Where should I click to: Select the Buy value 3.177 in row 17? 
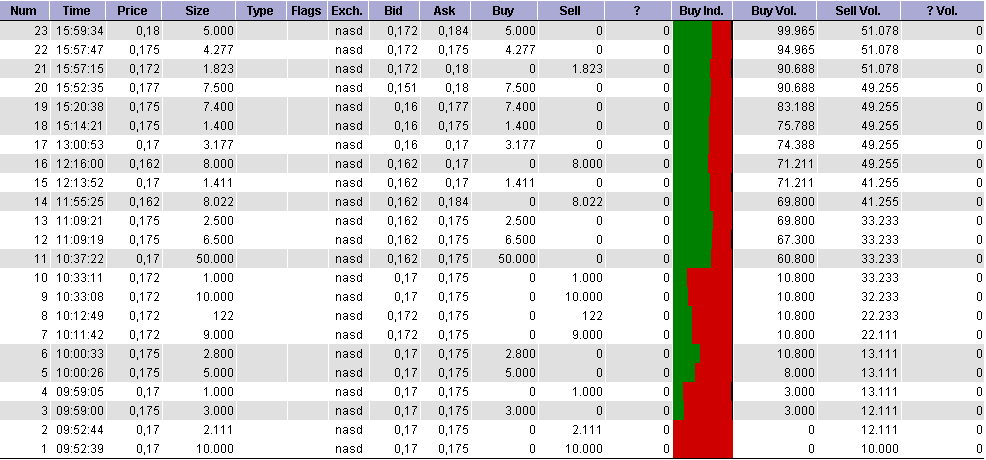pos(521,145)
